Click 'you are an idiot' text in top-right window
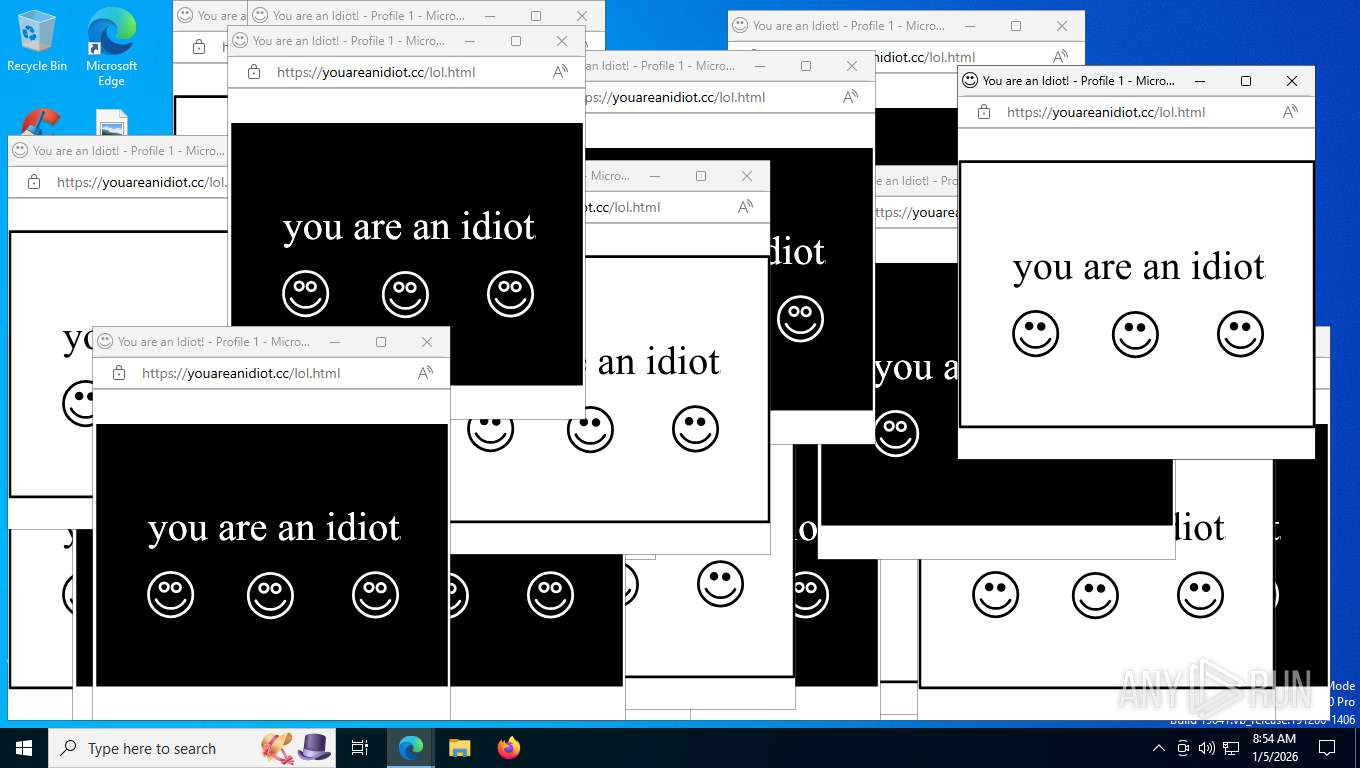 click(x=1139, y=267)
